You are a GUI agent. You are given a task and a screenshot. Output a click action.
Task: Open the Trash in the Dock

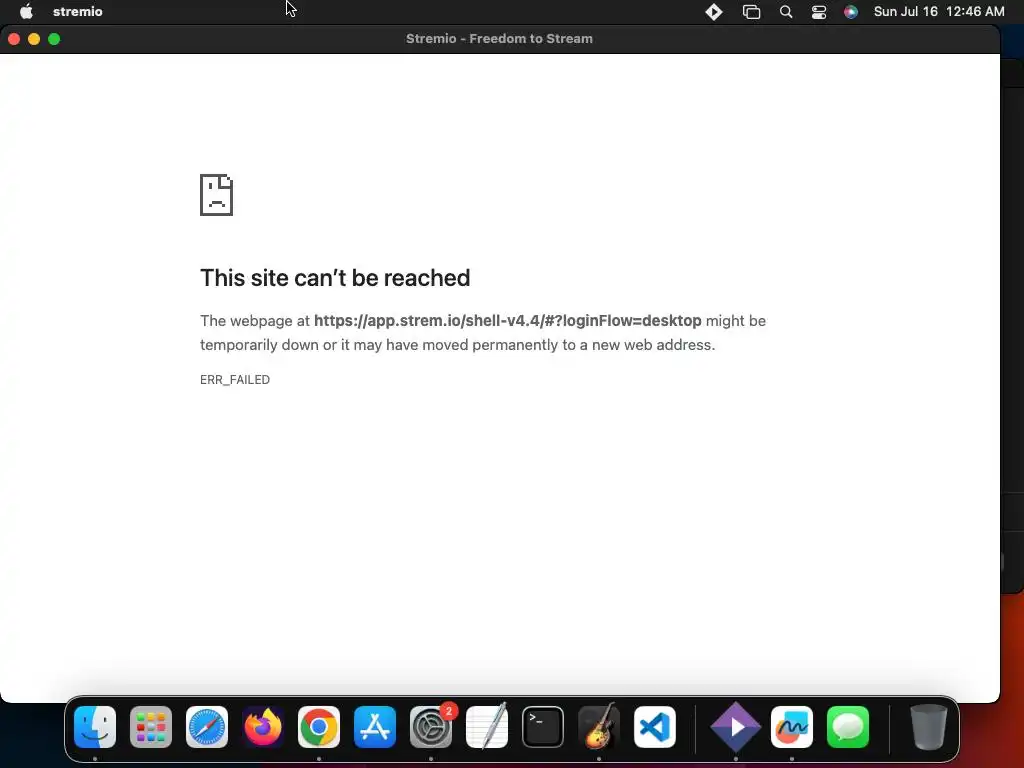[x=928, y=727]
